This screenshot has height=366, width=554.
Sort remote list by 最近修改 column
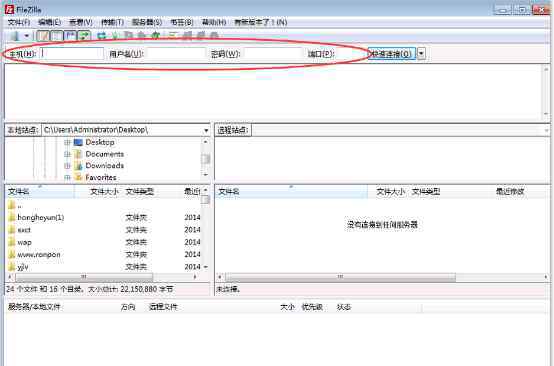[510, 192]
